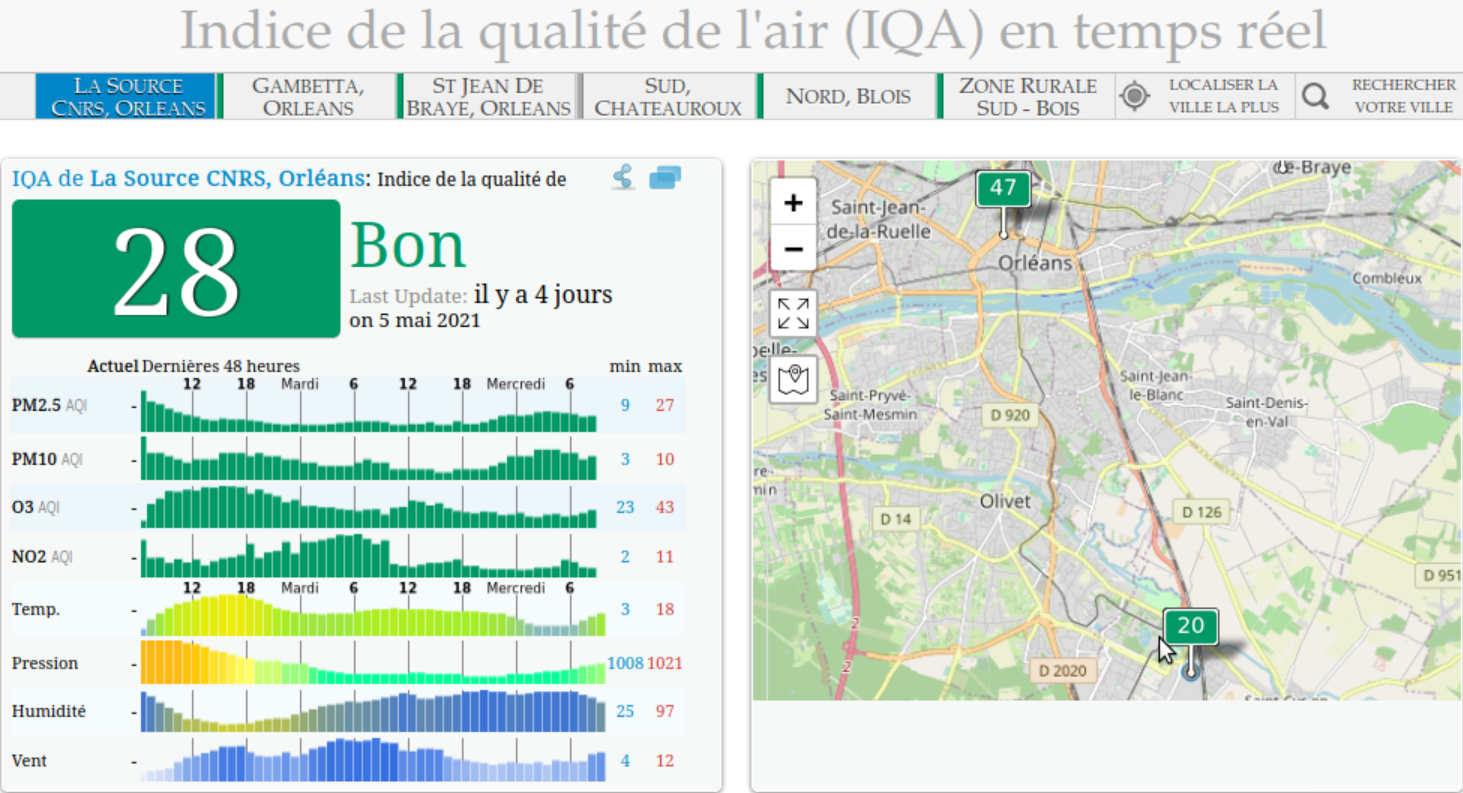Click the share icon beside the IQA title
The image size is (1463, 793).
click(623, 178)
